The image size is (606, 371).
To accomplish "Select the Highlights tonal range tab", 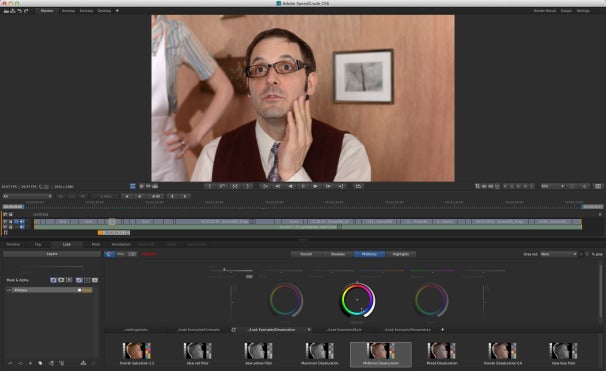I will click(x=400, y=254).
